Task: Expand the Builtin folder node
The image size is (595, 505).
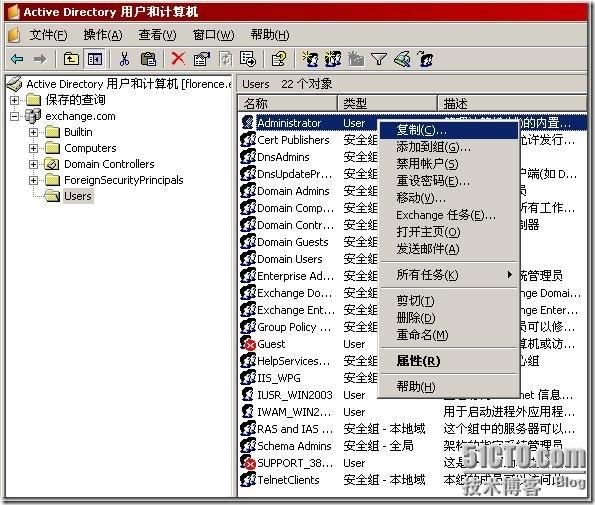Action: click(33, 132)
